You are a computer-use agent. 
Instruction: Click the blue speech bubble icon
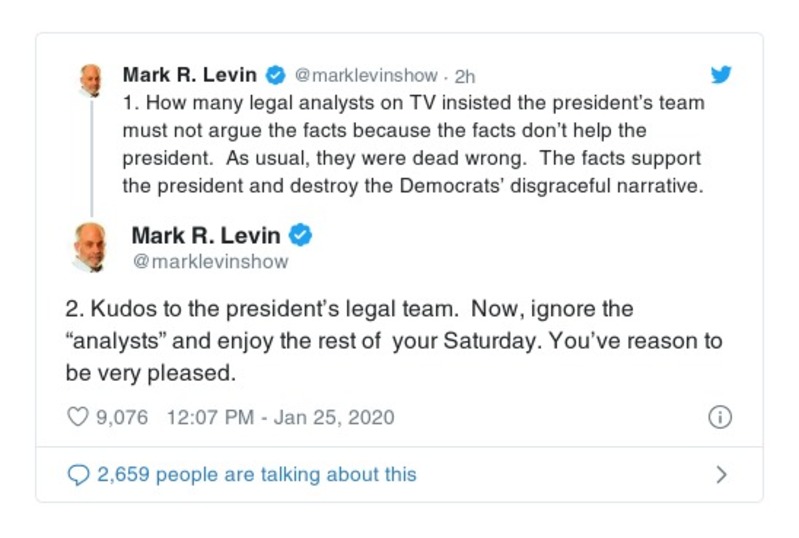point(77,475)
